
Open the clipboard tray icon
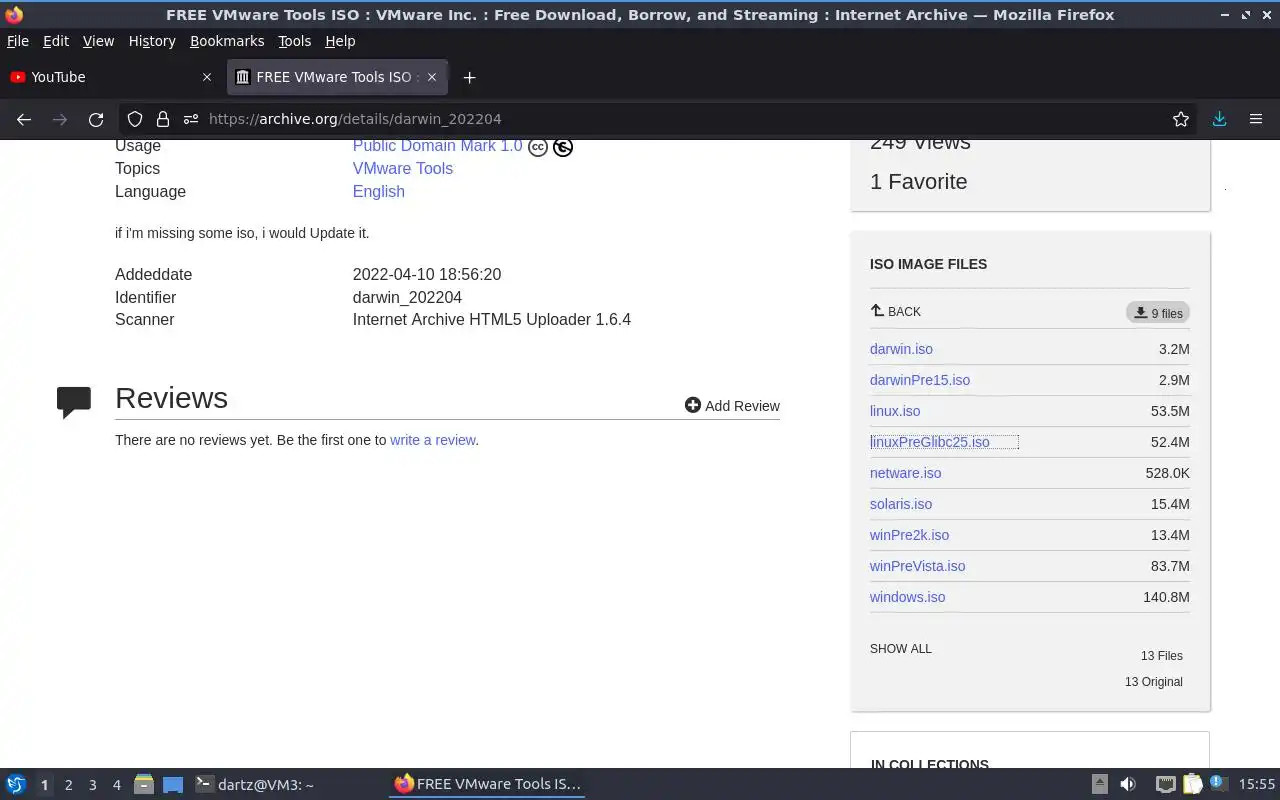[x=1192, y=785]
